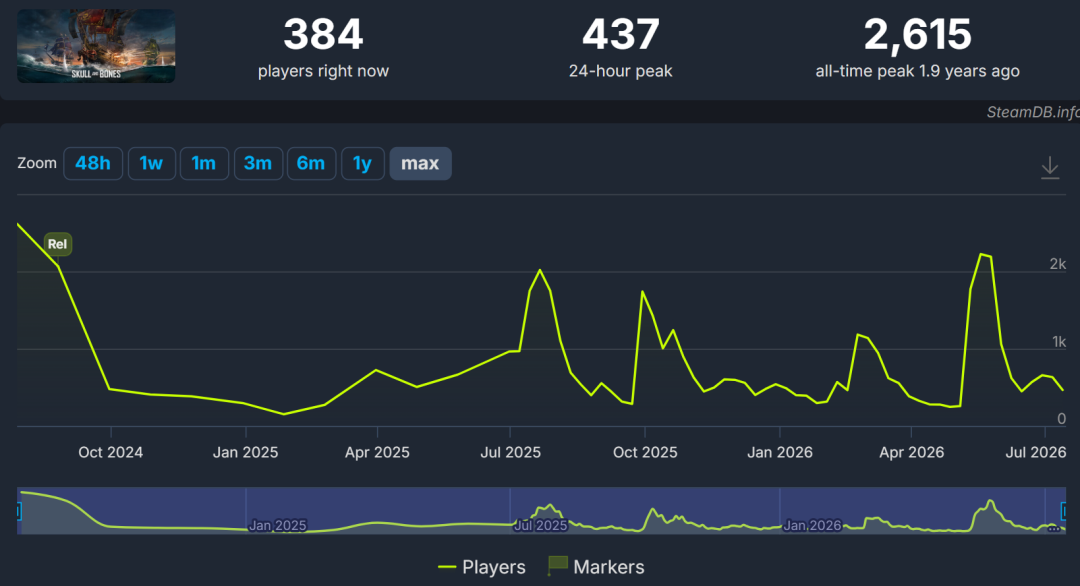Click the SteamDB.info credit text
The image size is (1080, 586).
click(x=1033, y=112)
